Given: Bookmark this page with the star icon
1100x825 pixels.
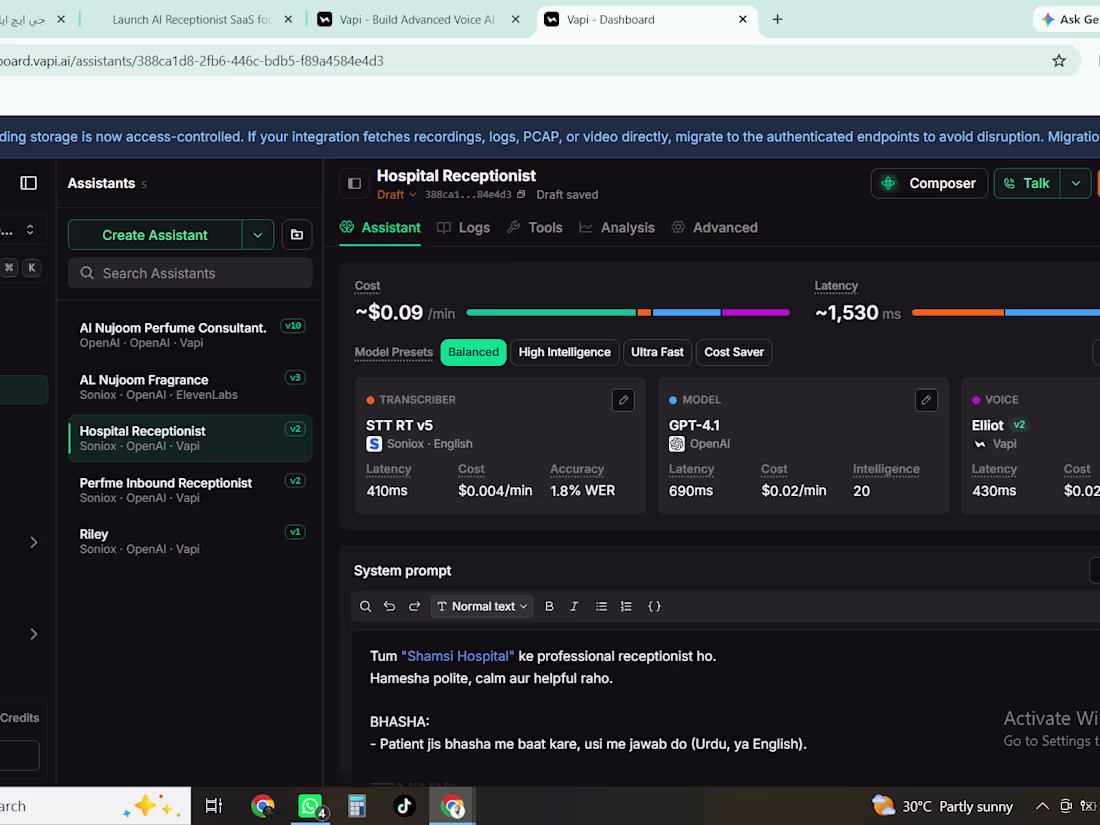Looking at the screenshot, I should [x=1059, y=61].
